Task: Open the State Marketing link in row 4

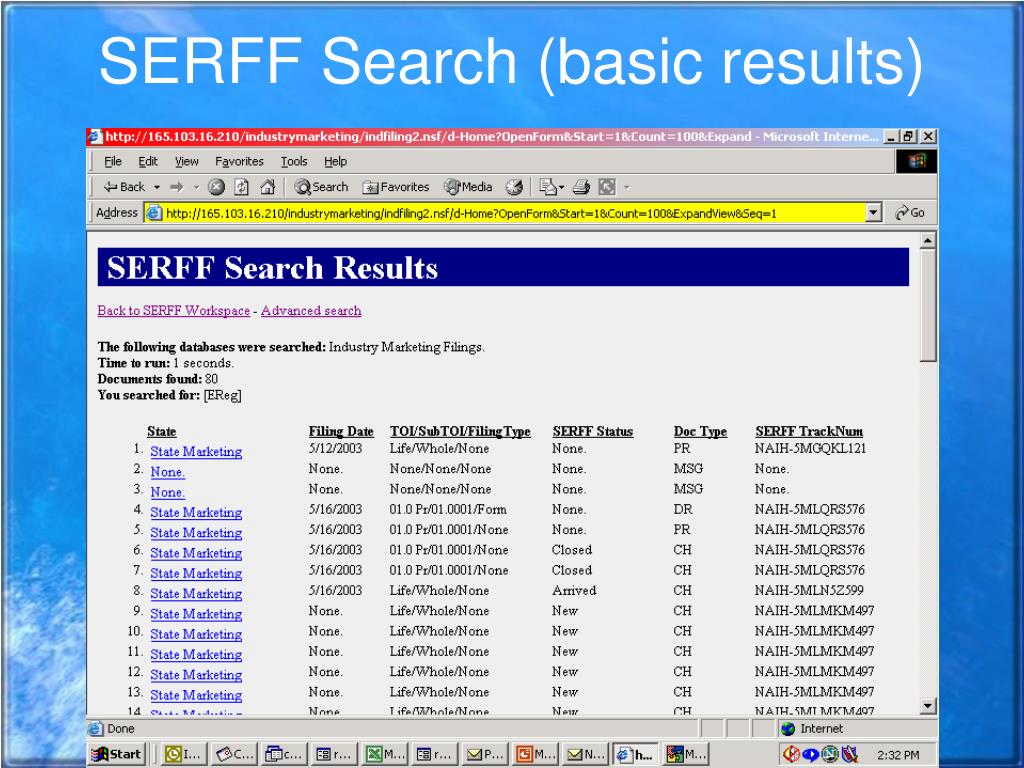Action: pos(196,513)
